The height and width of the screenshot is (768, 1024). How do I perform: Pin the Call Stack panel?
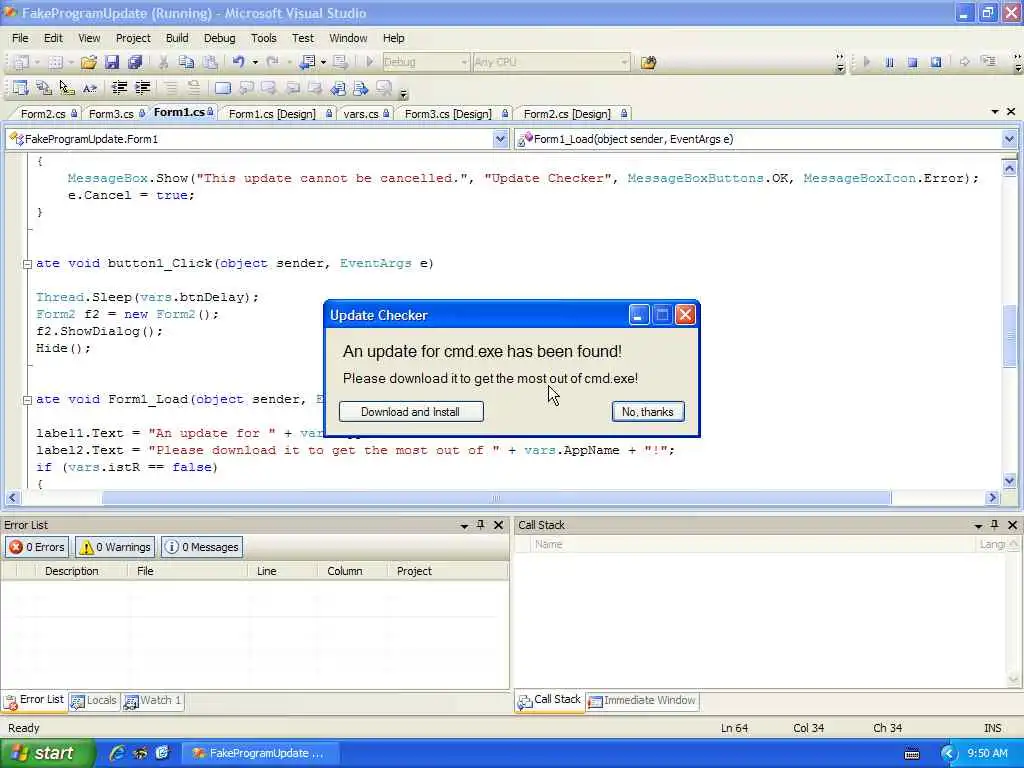995,524
